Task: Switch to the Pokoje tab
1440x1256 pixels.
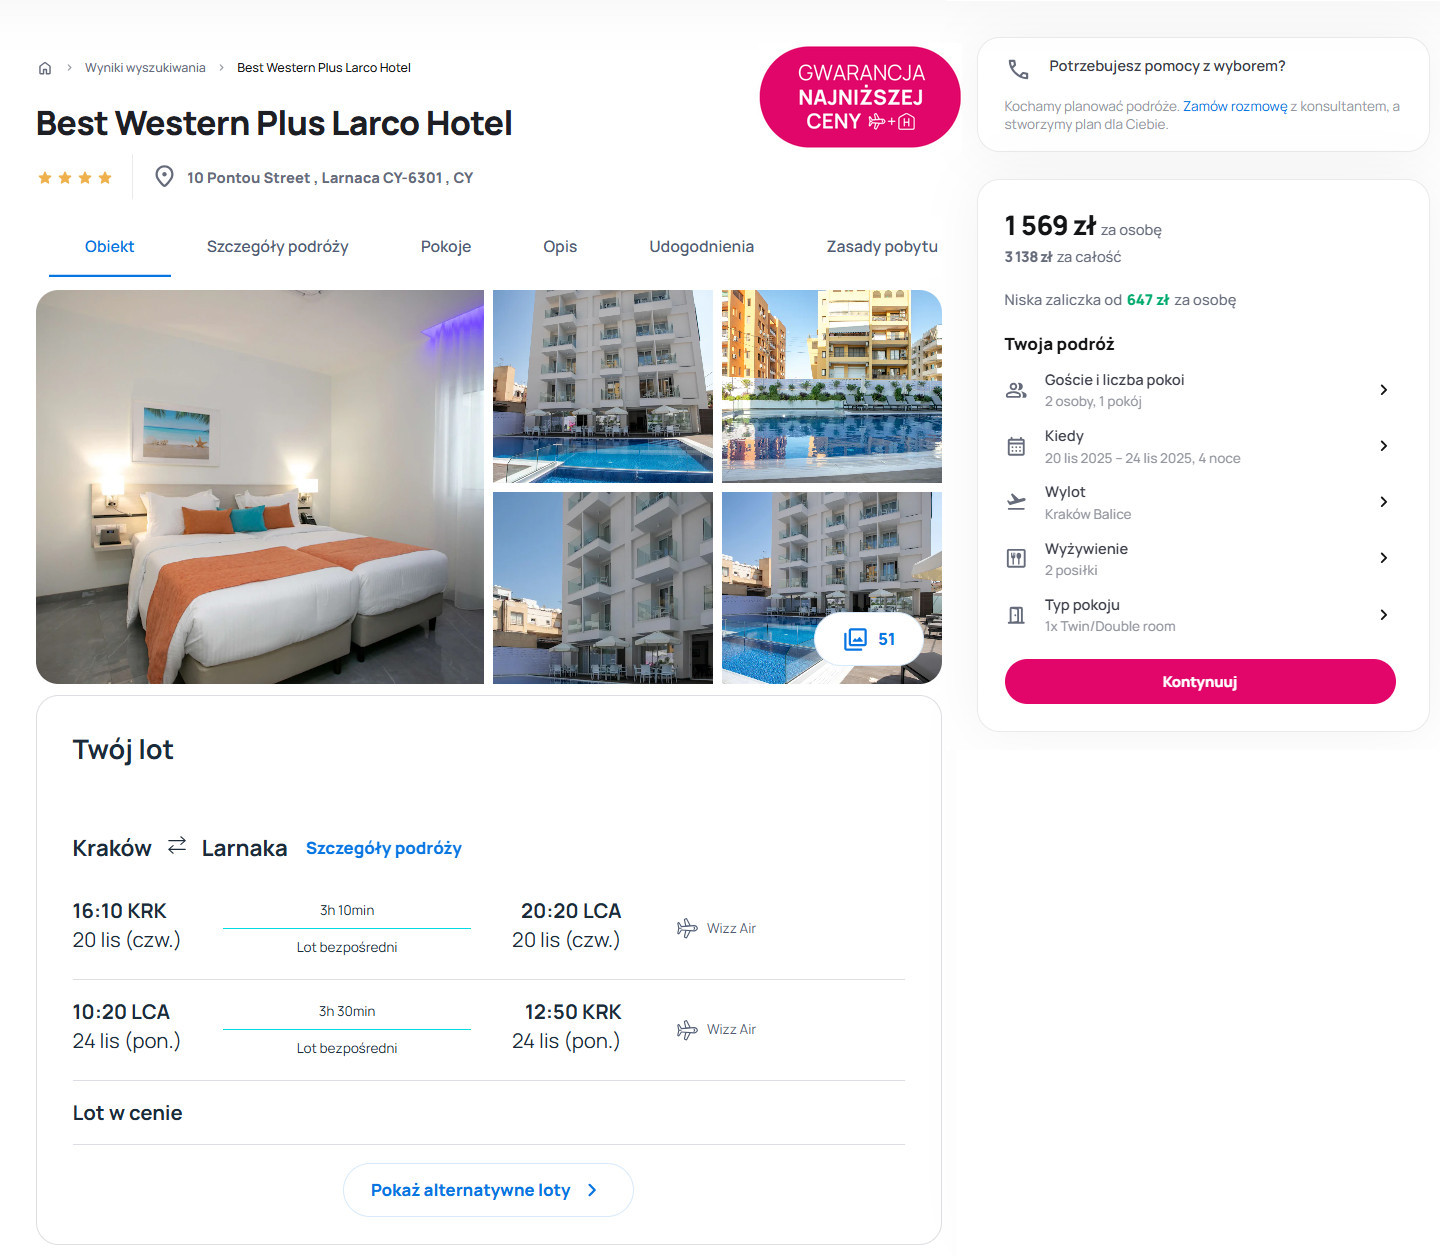Action: (446, 247)
